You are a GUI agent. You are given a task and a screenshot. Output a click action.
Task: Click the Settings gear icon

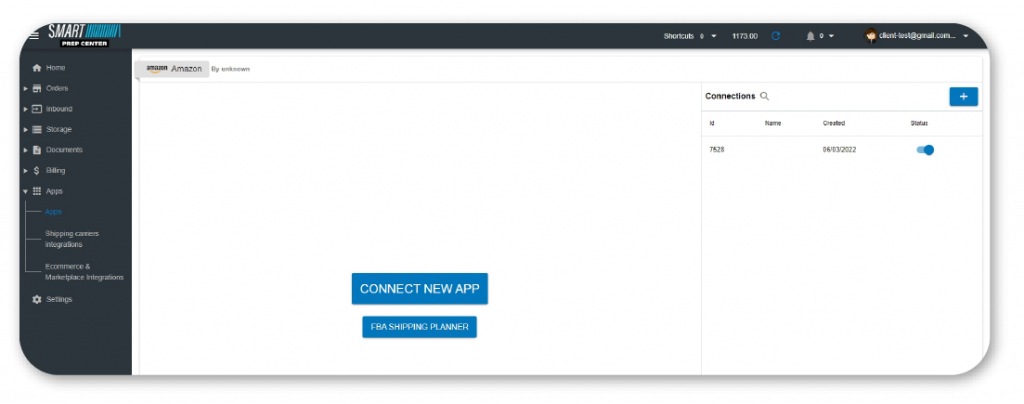(x=37, y=299)
